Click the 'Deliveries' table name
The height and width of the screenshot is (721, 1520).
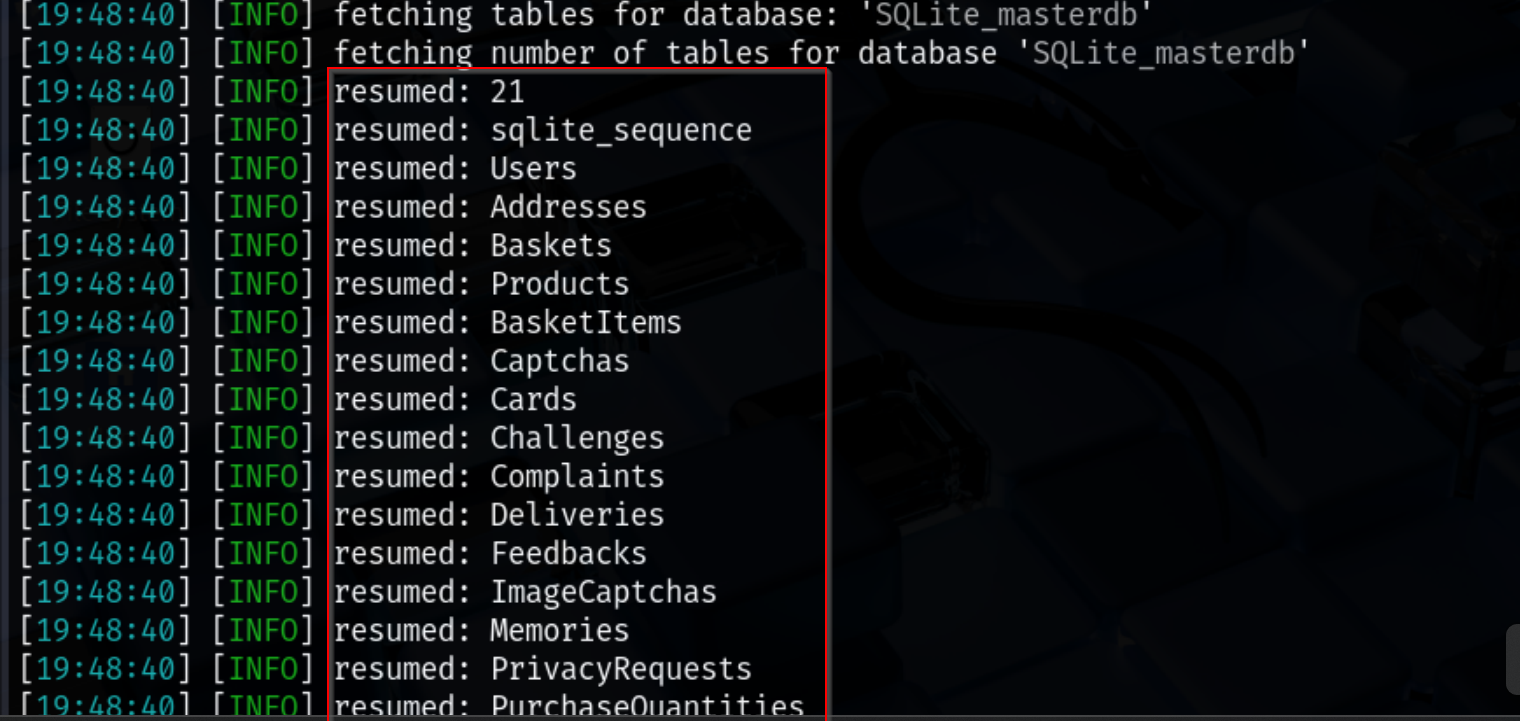click(577, 515)
